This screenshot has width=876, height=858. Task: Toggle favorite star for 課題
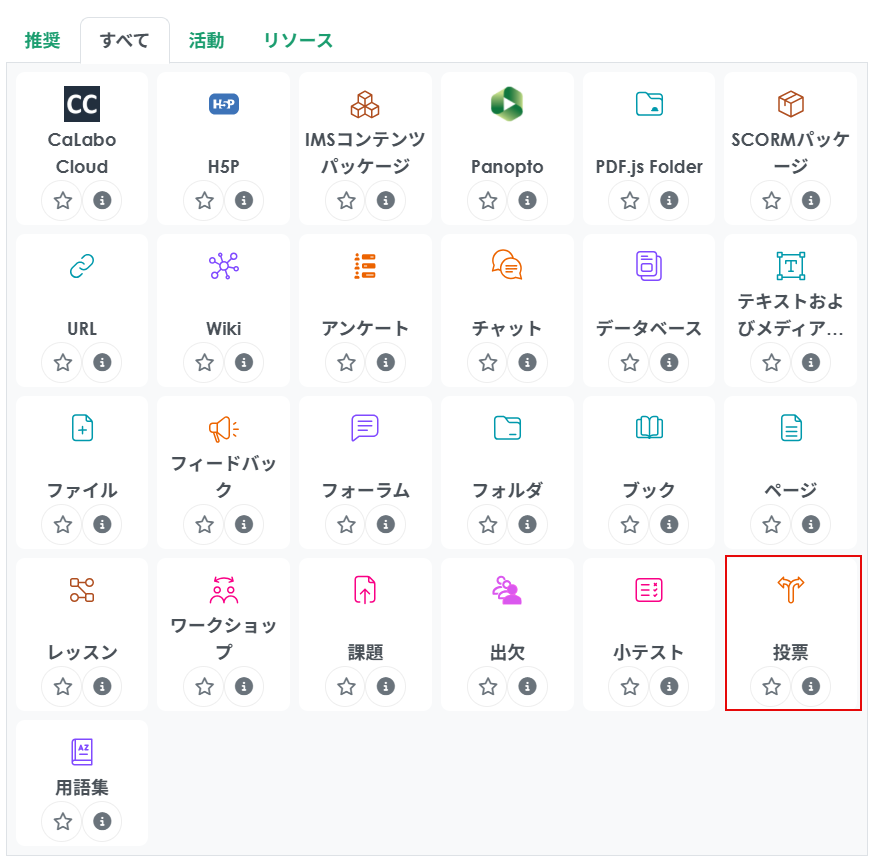347,686
